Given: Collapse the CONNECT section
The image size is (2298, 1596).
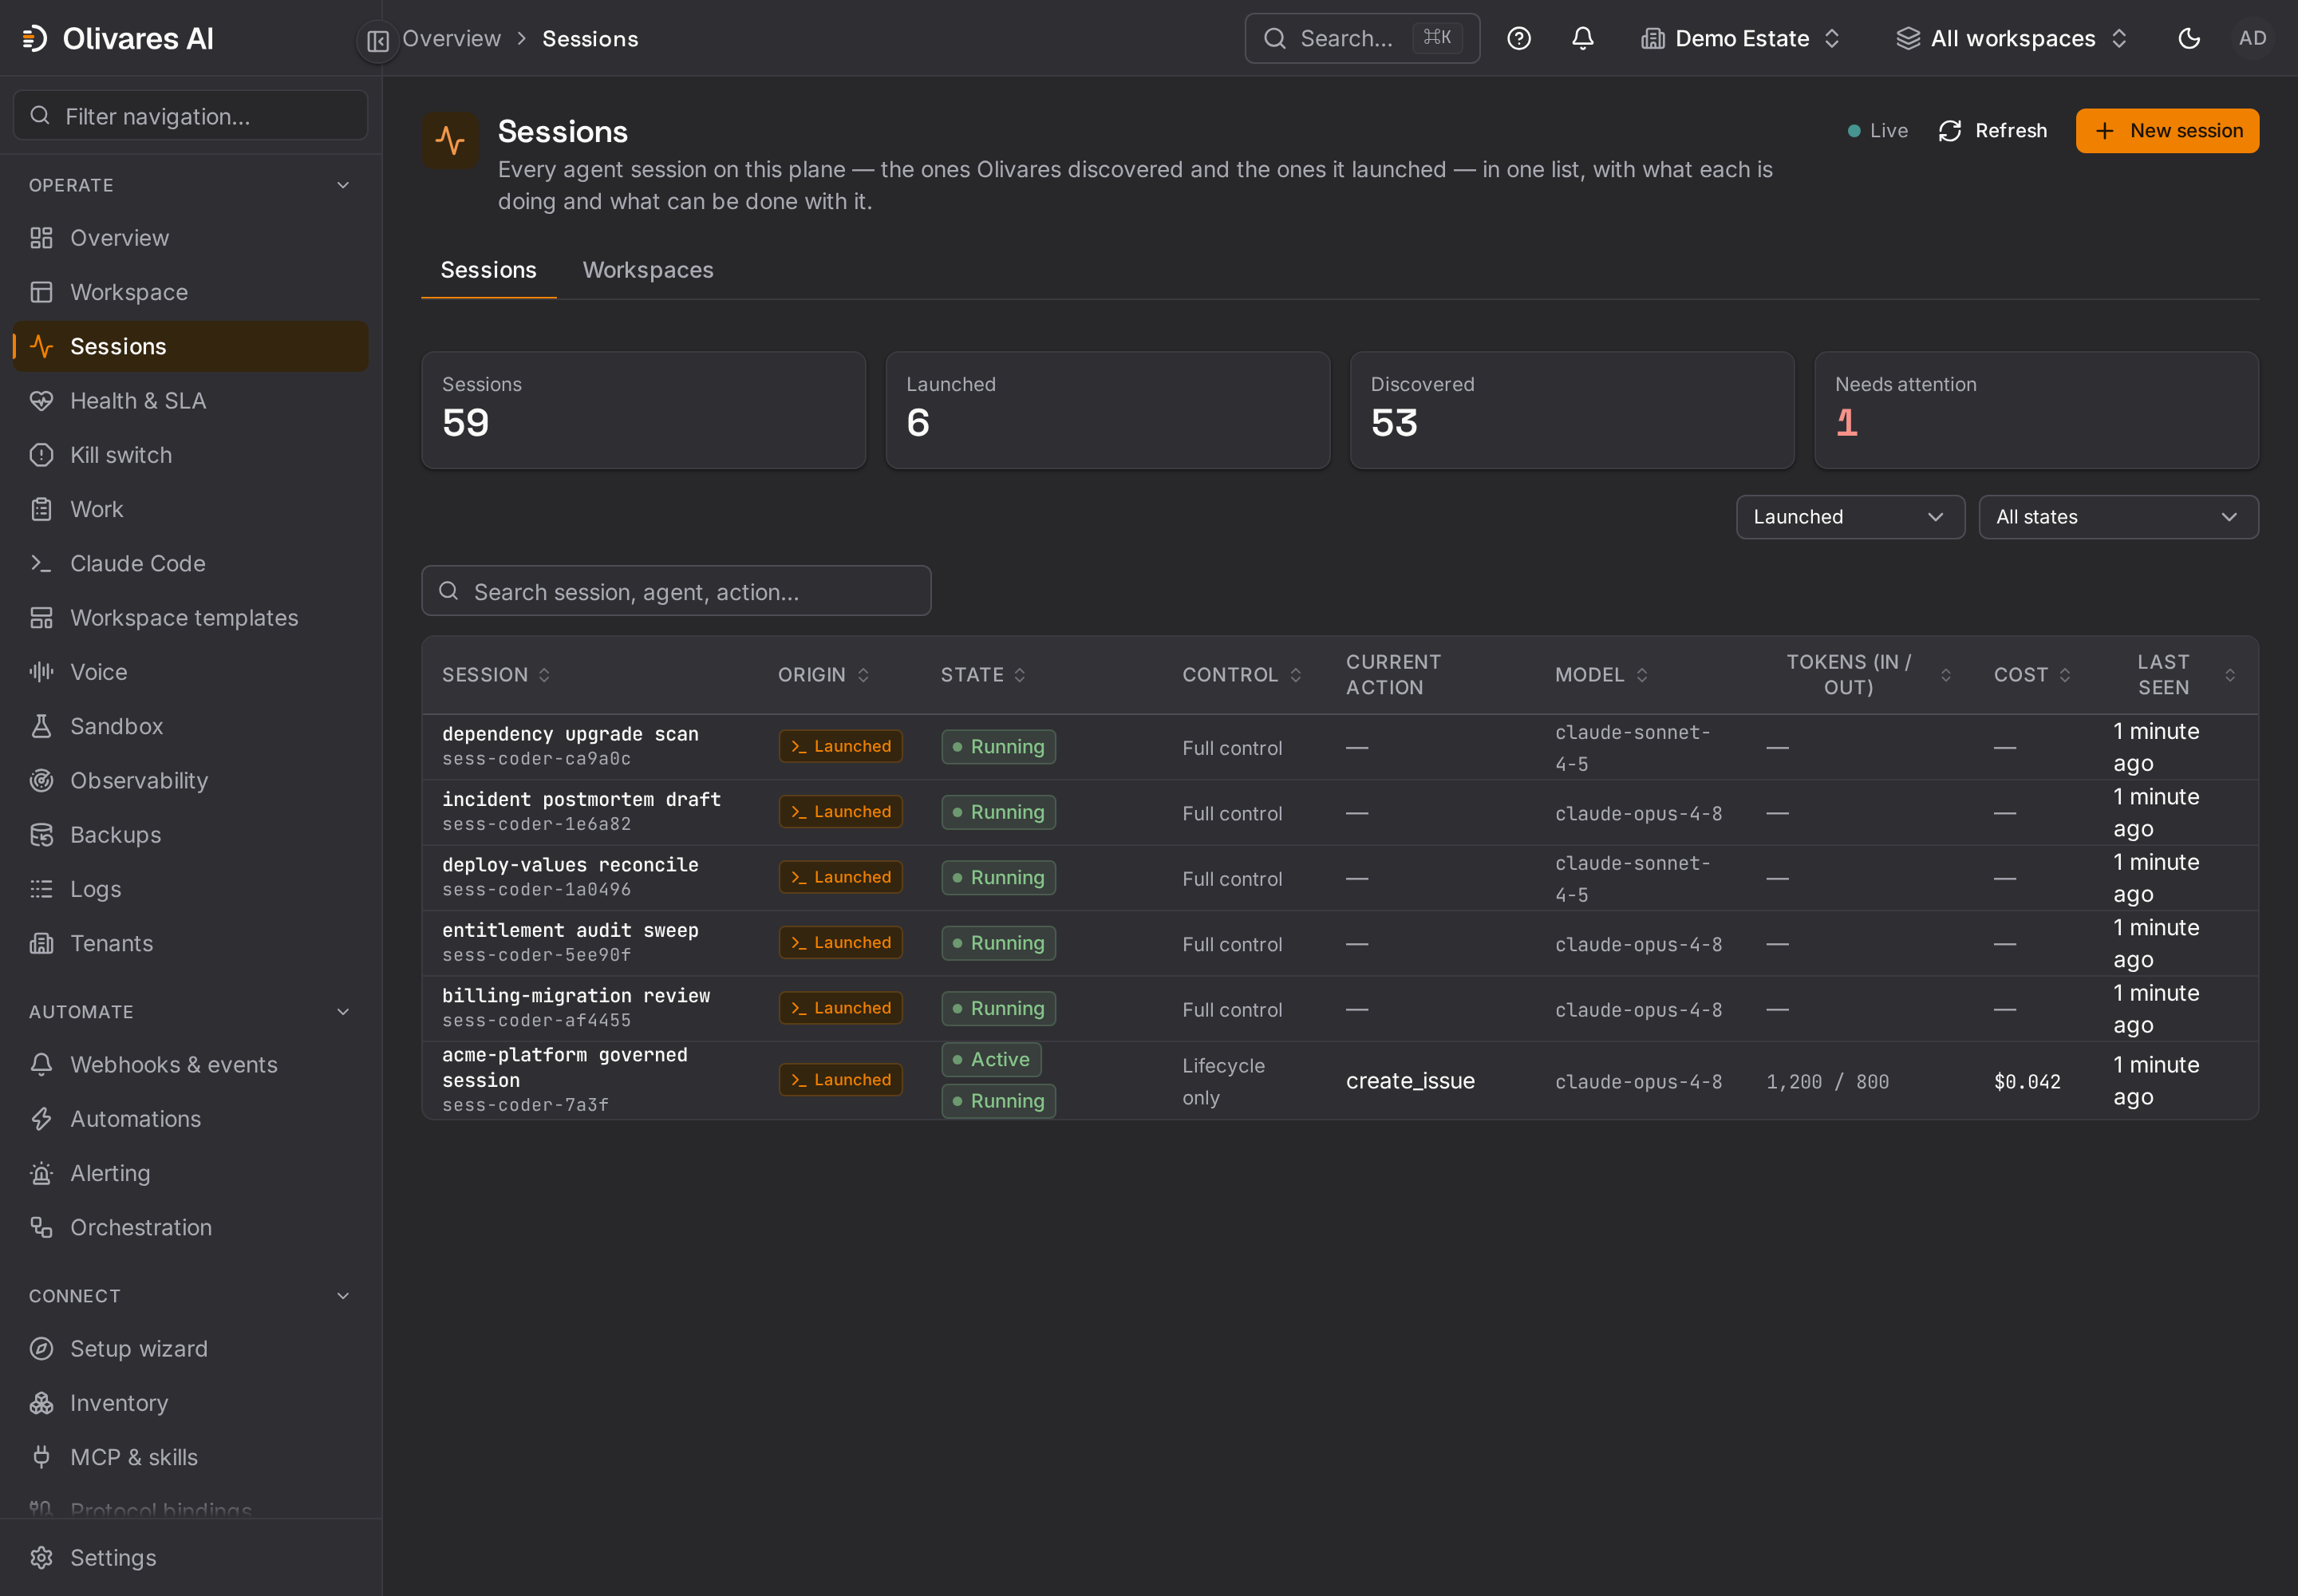Looking at the screenshot, I should [x=190, y=1296].
